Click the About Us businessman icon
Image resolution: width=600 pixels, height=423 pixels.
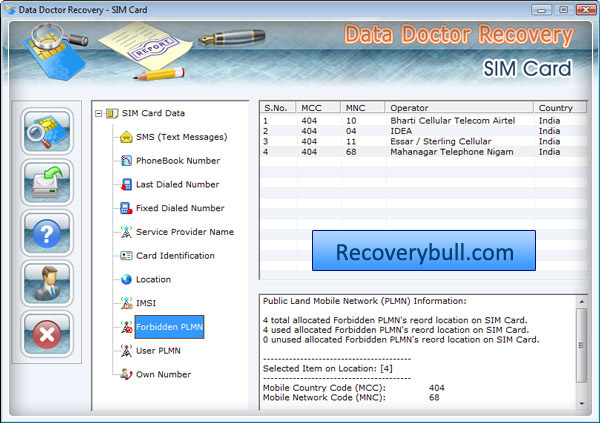tap(47, 283)
